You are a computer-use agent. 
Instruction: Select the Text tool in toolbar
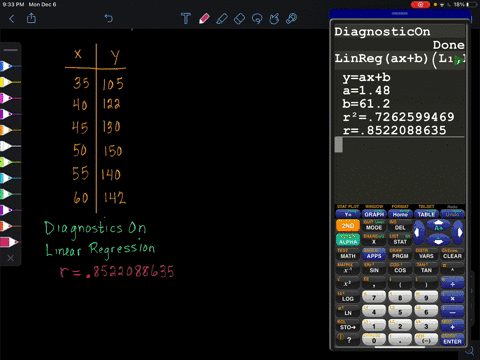pos(186,18)
